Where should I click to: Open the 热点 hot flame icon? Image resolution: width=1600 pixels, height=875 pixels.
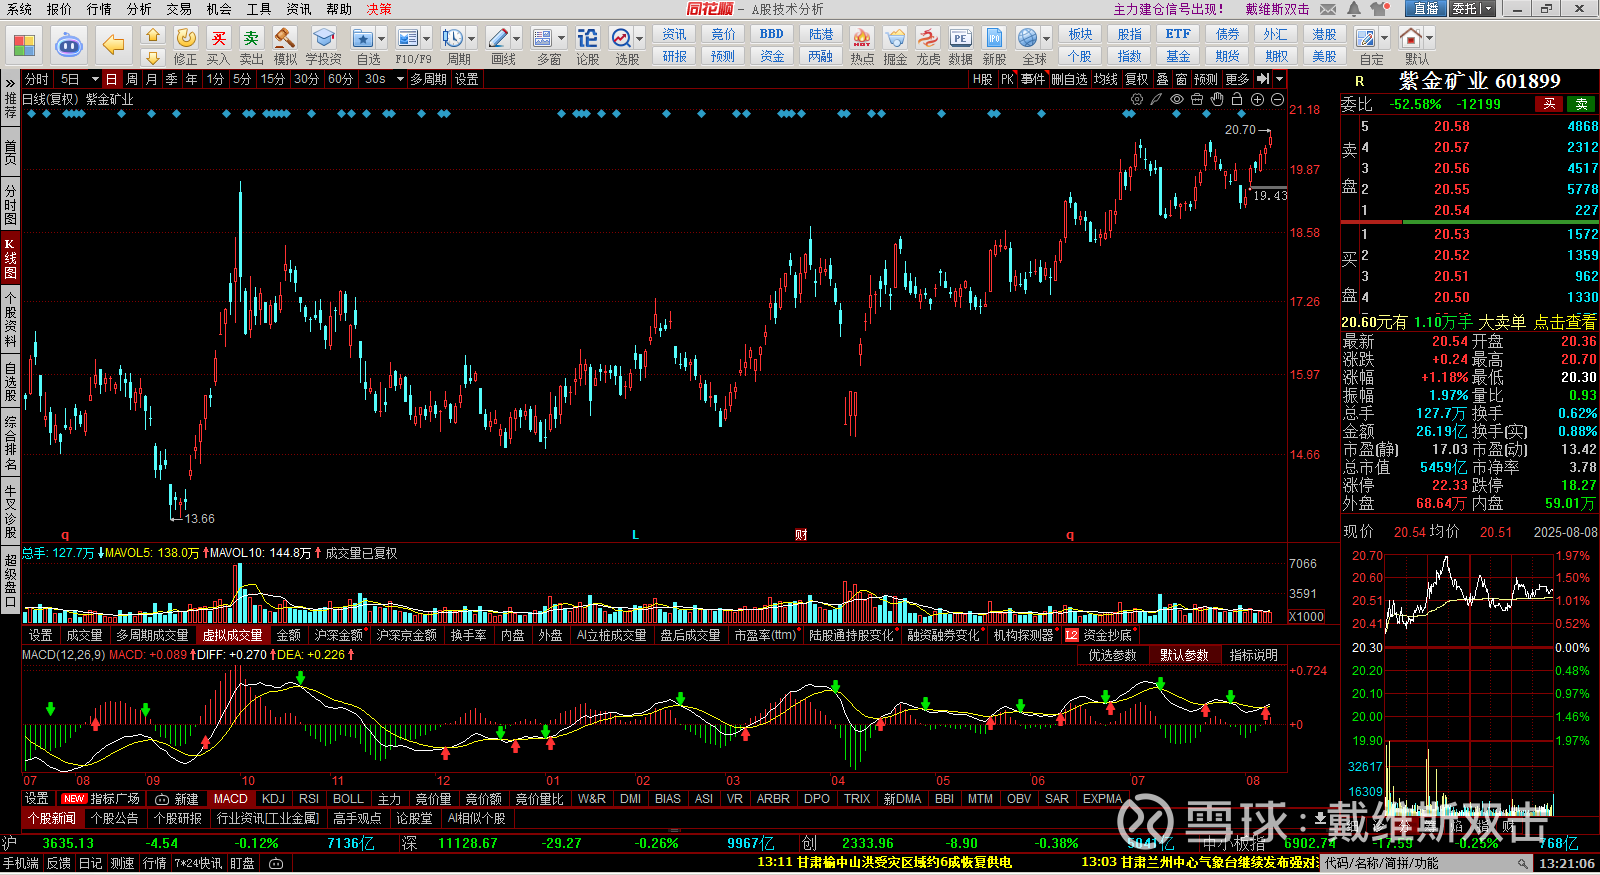click(x=861, y=38)
